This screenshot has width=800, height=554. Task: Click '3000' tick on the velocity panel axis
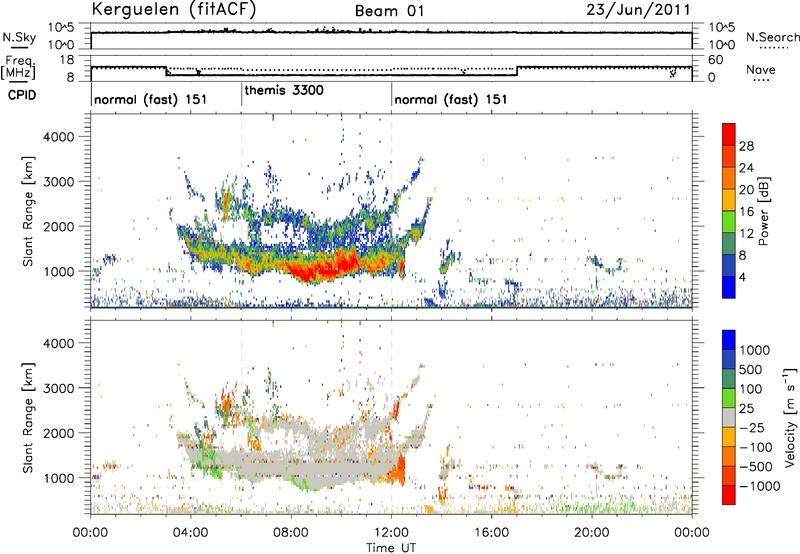[58, 388]
